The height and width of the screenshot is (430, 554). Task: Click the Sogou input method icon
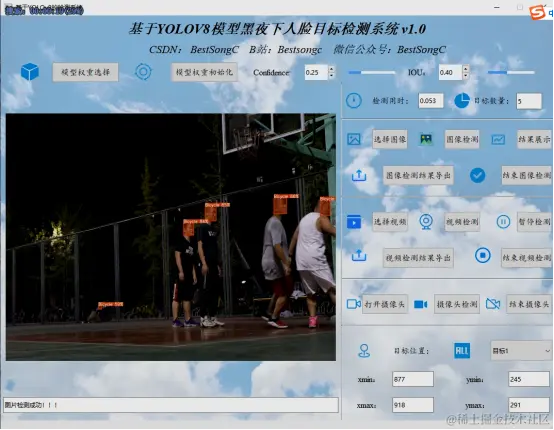click(537, 13)
